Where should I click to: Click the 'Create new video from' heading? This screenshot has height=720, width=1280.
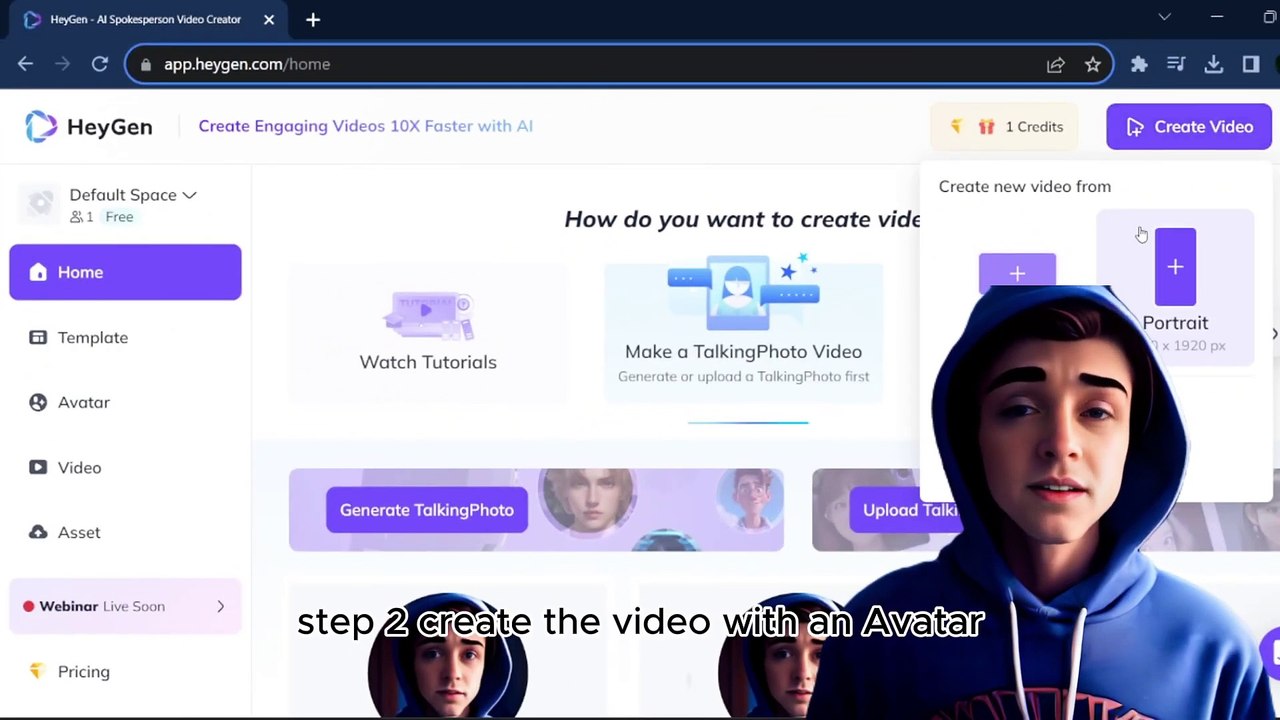[x=1025, y=186]
